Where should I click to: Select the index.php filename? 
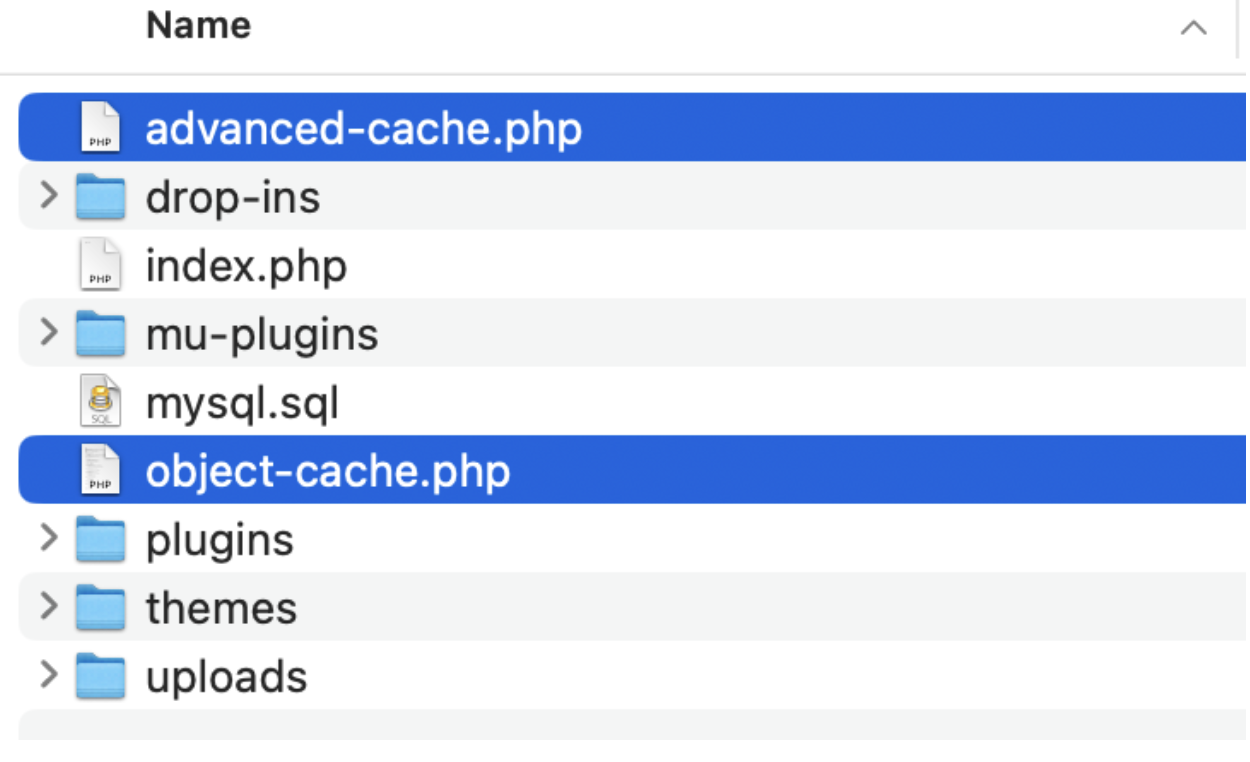pos(246,267)
